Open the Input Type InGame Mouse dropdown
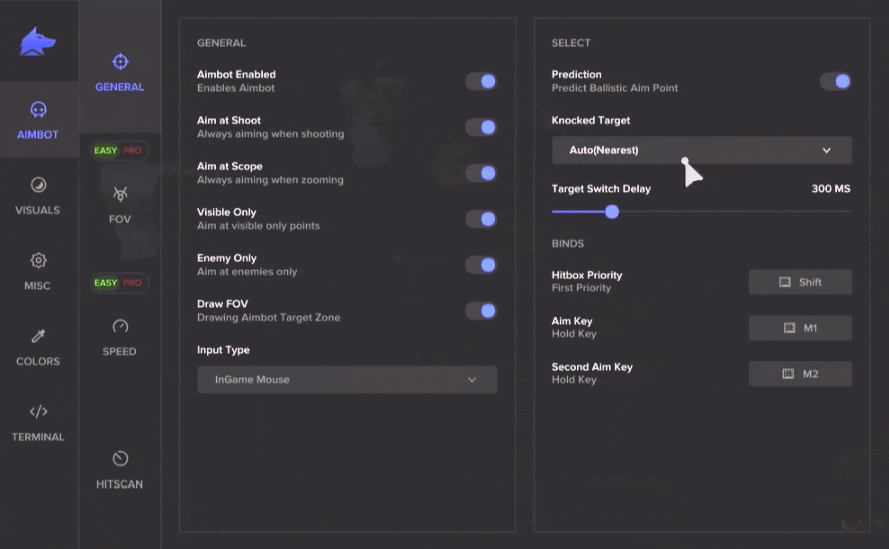 pyautogui.click(x=347, y=379)
